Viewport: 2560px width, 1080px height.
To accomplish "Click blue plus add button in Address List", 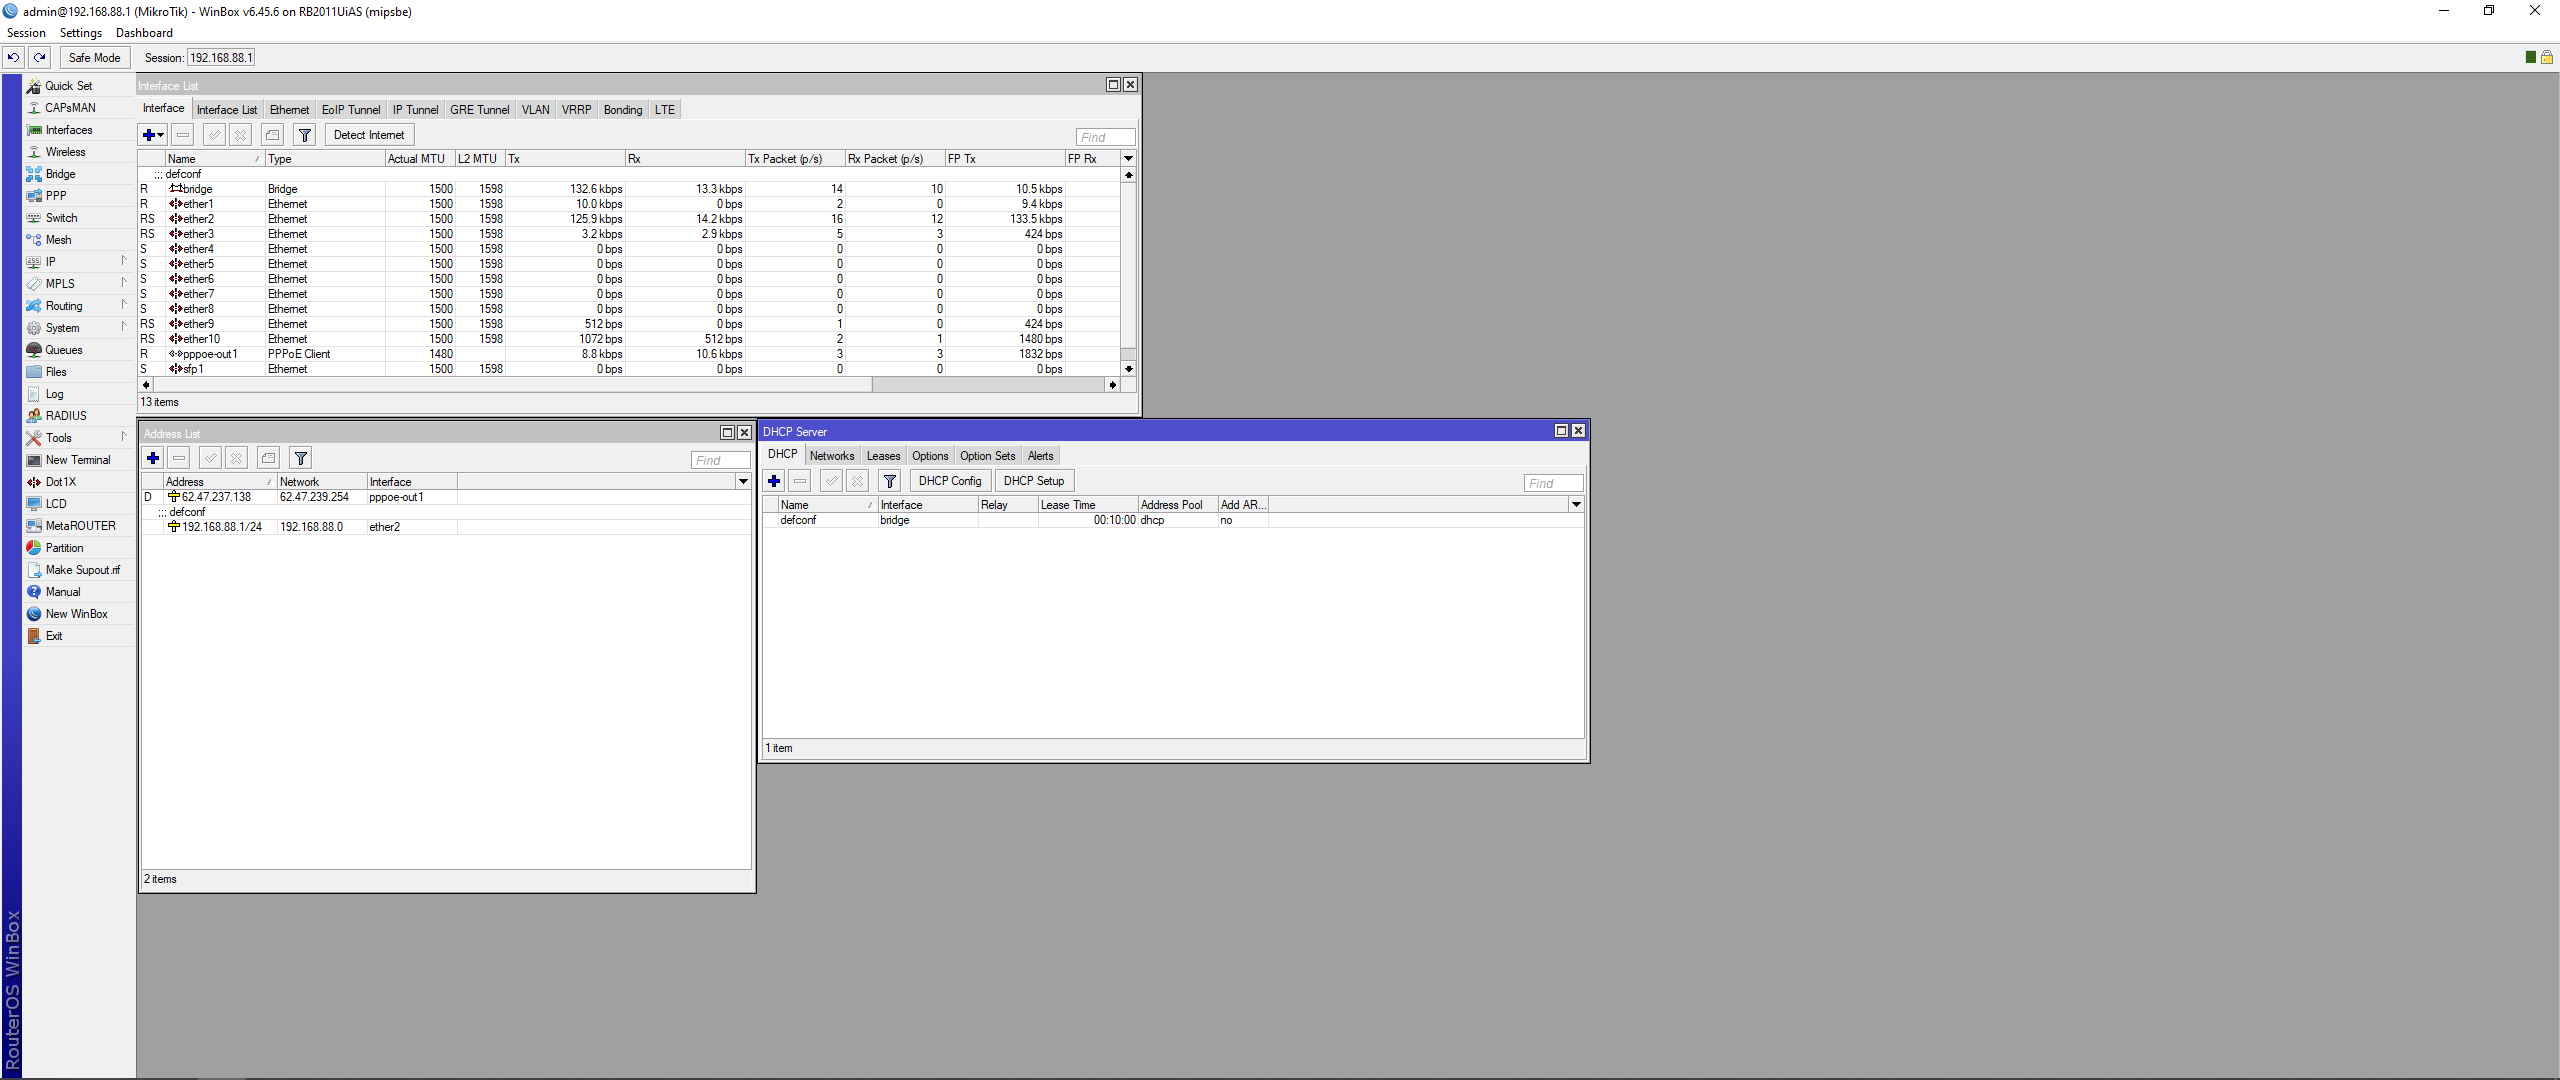I will coord(153,458).
